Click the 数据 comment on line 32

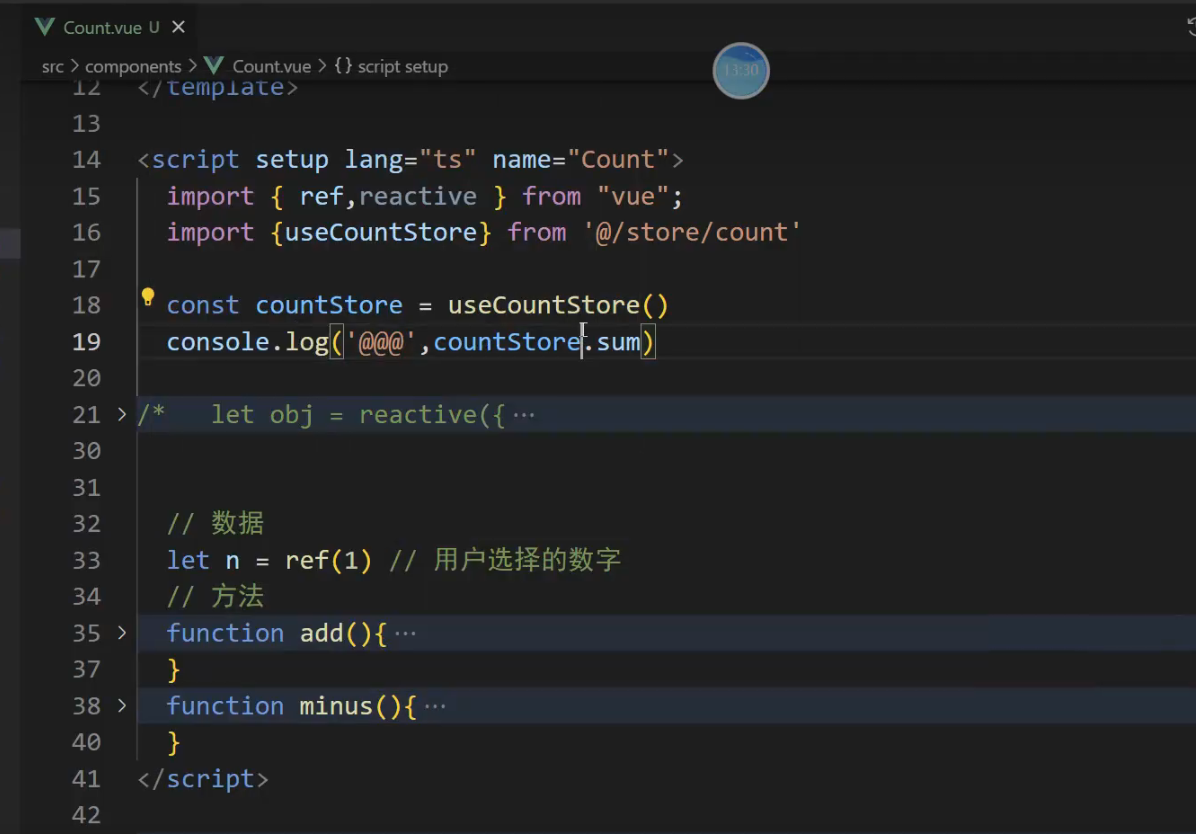point(237,523)
